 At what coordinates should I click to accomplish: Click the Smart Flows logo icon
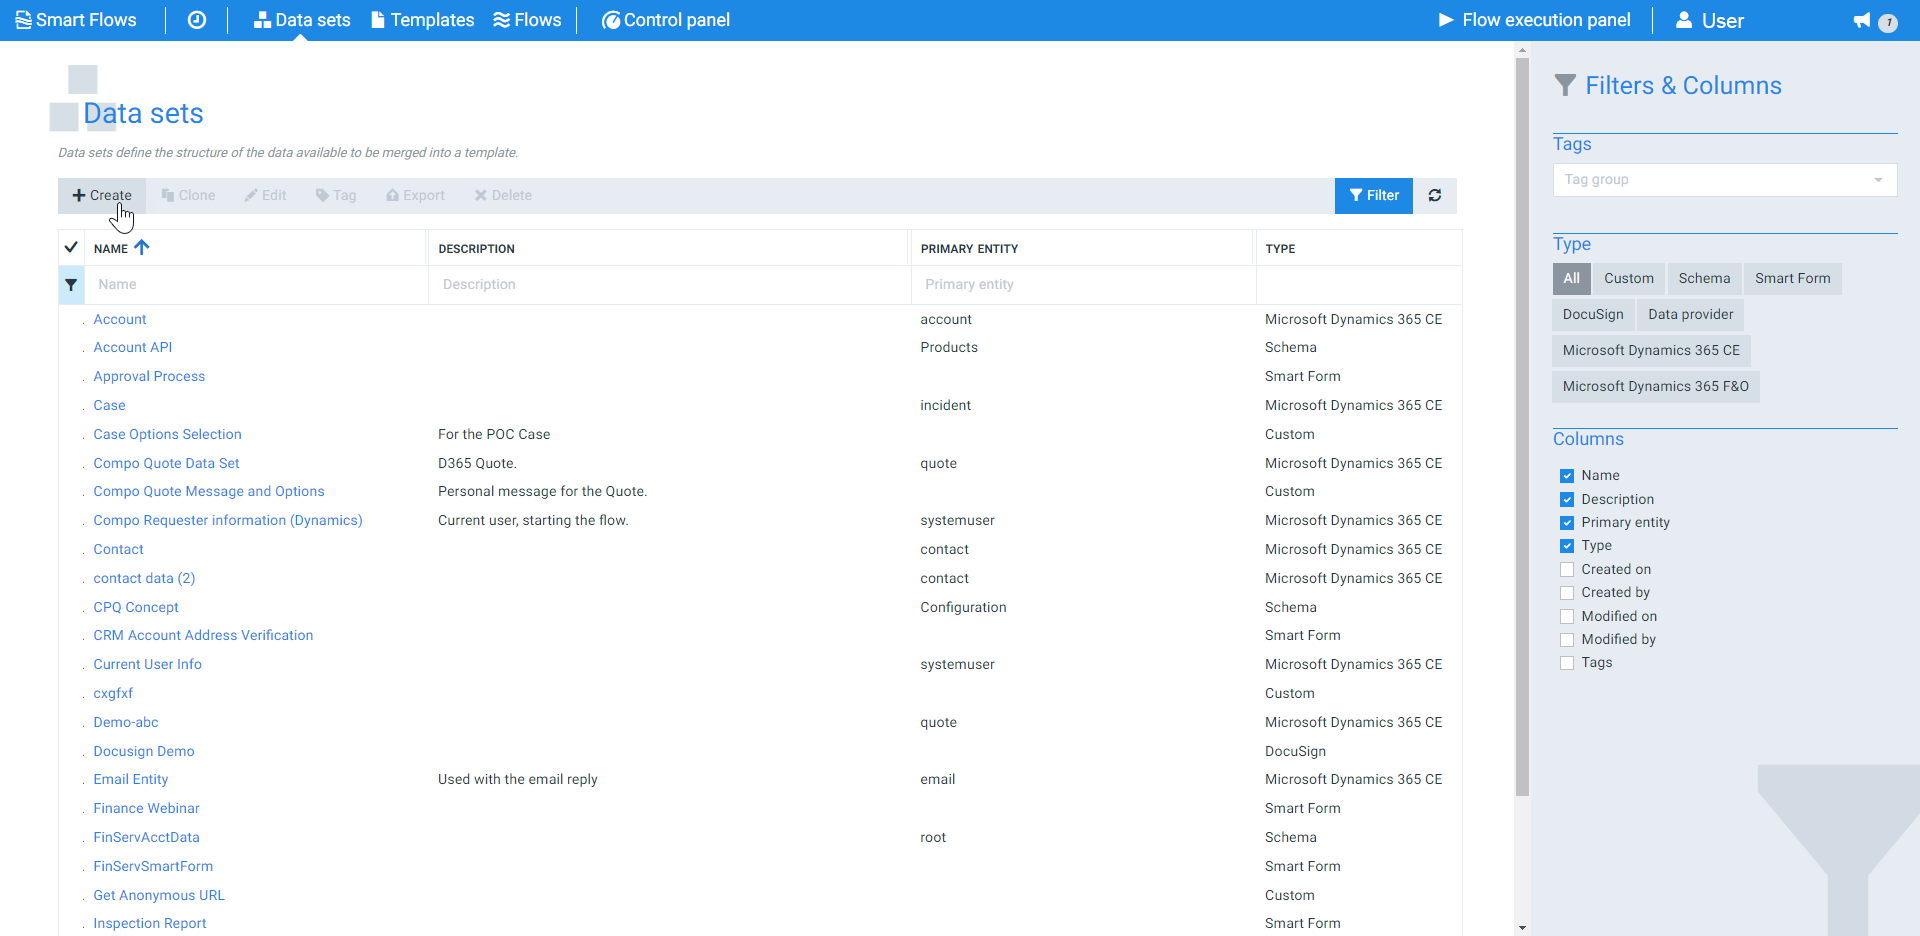pos(22,19)
